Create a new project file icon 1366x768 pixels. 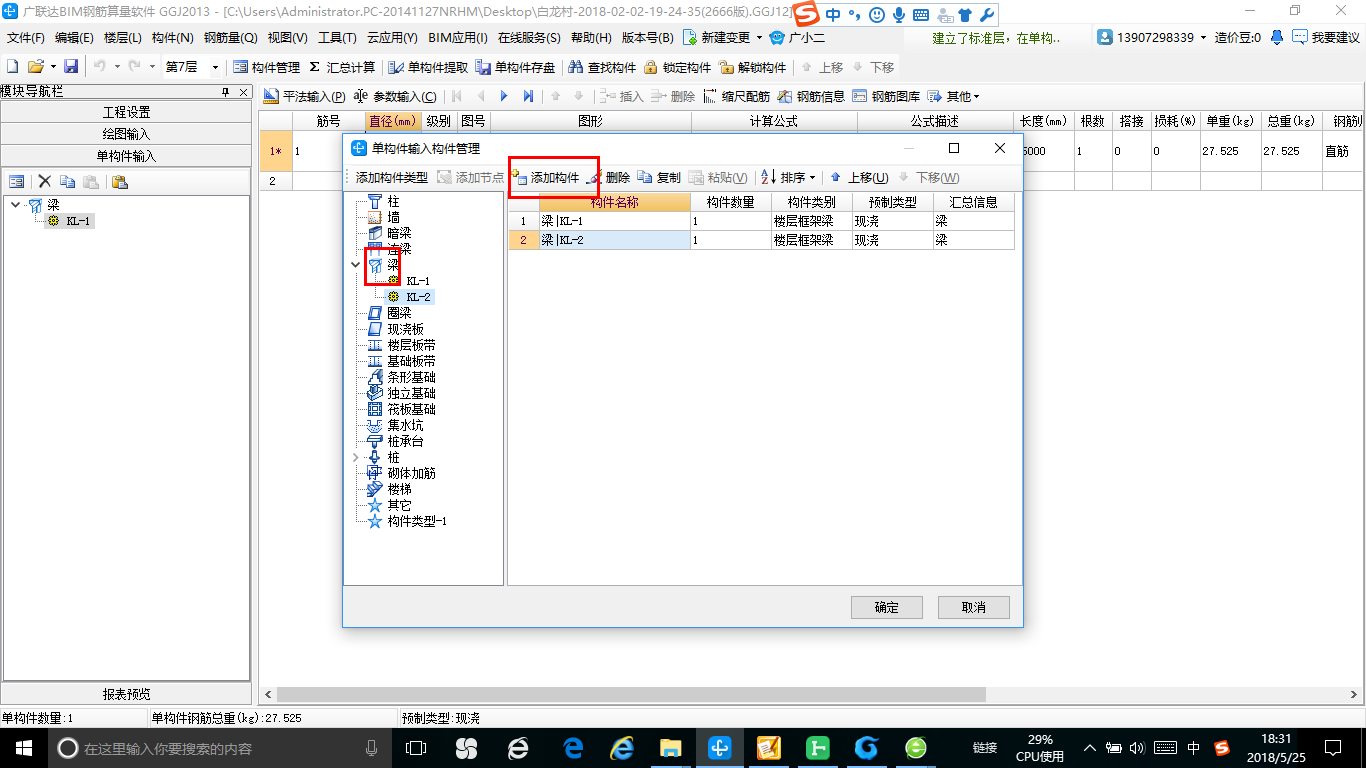12,67
